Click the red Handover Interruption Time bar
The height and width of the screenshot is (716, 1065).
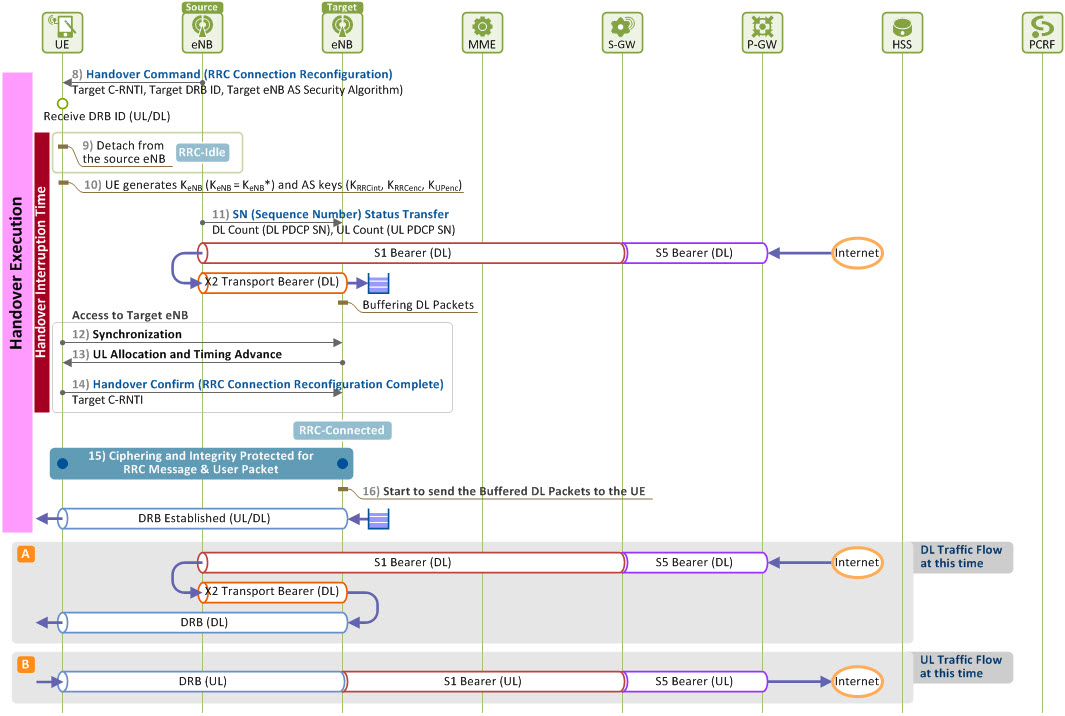point(41,272)
